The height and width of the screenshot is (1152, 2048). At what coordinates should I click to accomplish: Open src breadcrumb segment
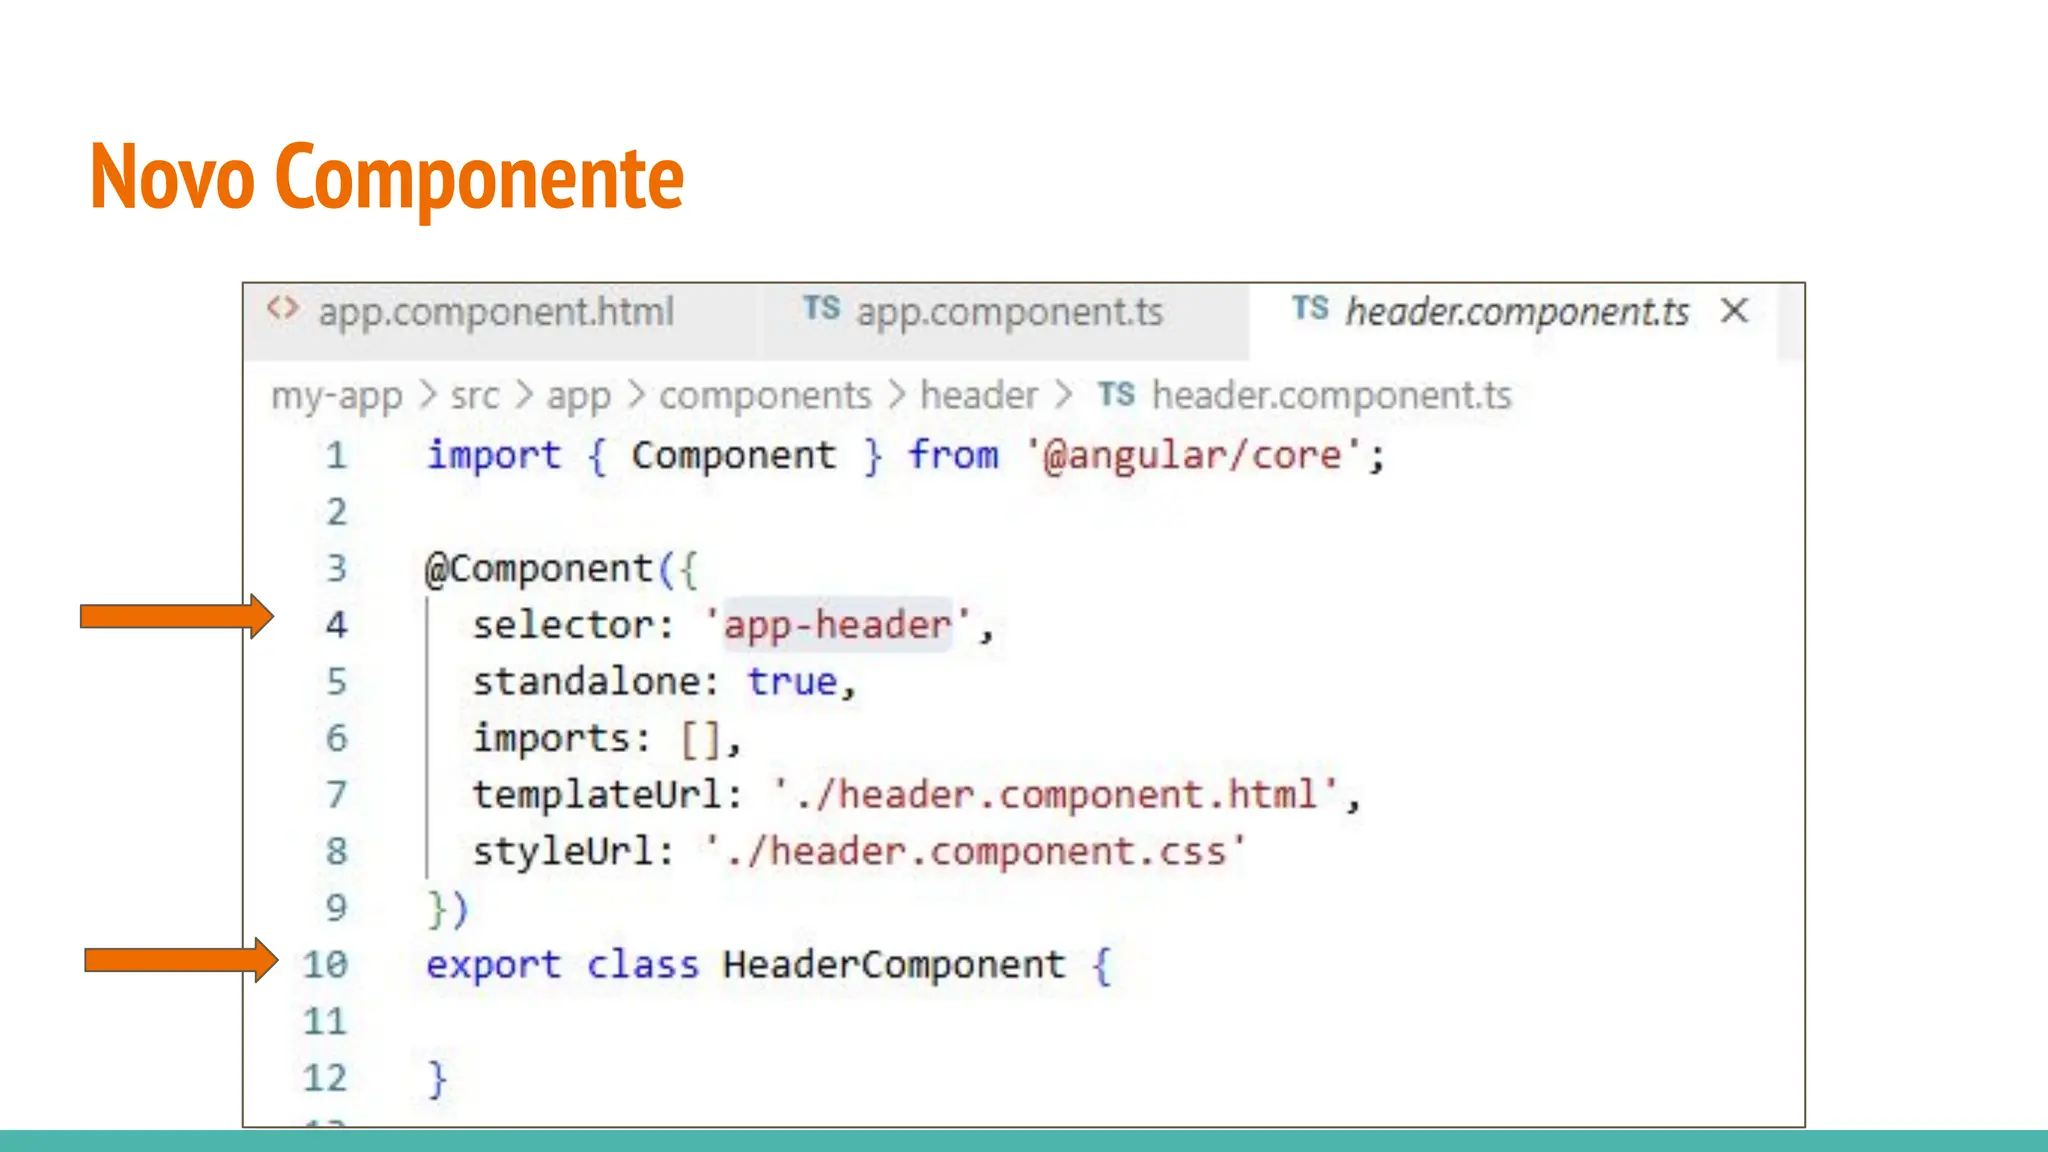[x=474, y=396]
